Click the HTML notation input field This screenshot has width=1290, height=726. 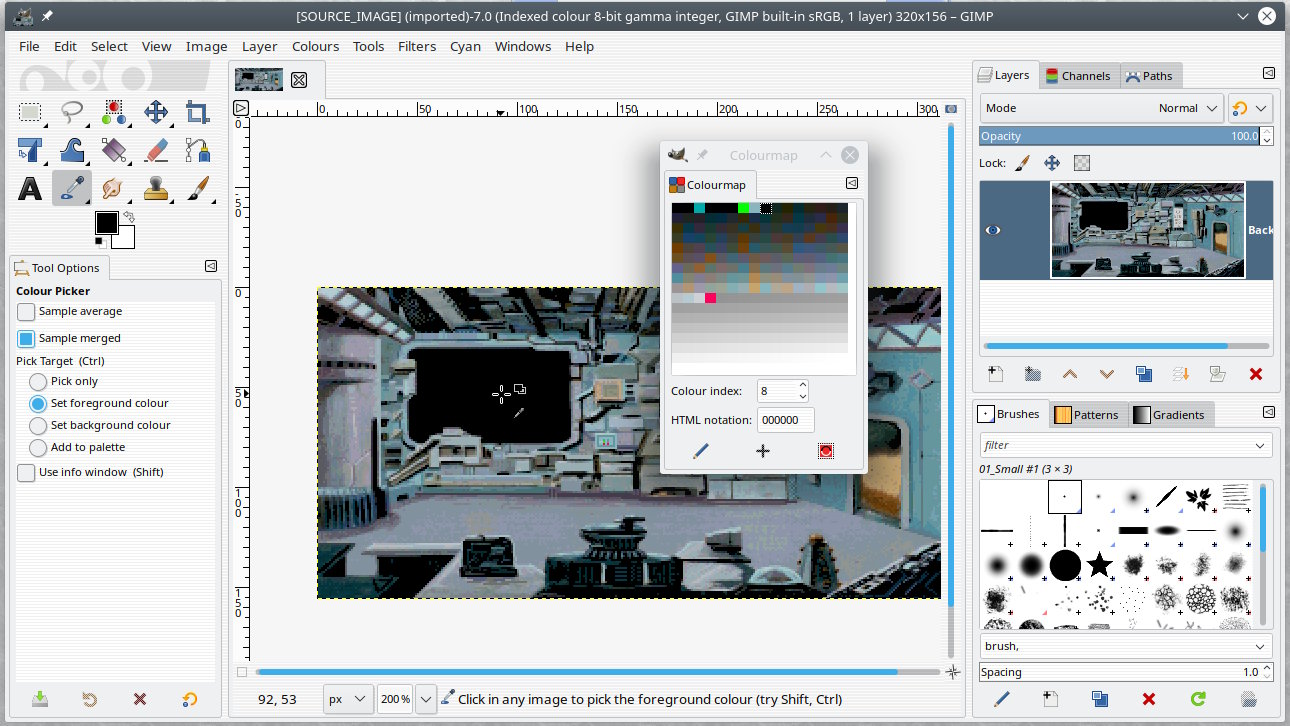pos(785,420)
